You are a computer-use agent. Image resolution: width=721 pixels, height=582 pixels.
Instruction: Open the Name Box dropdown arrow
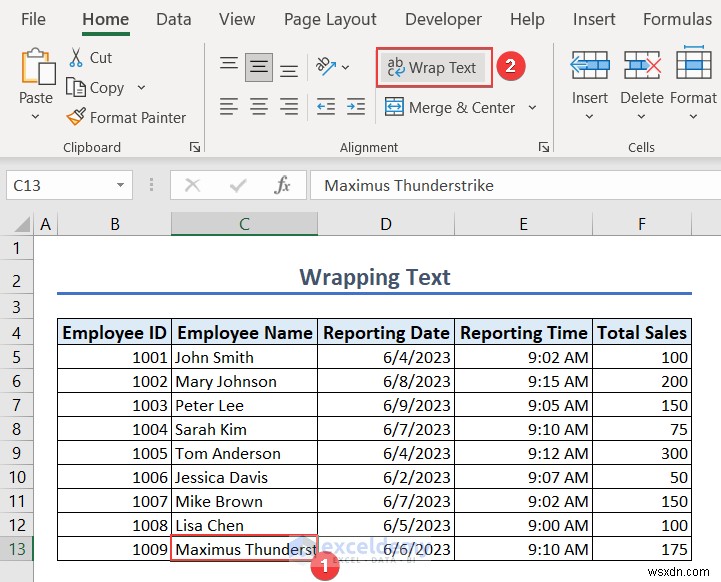(120, 185)
